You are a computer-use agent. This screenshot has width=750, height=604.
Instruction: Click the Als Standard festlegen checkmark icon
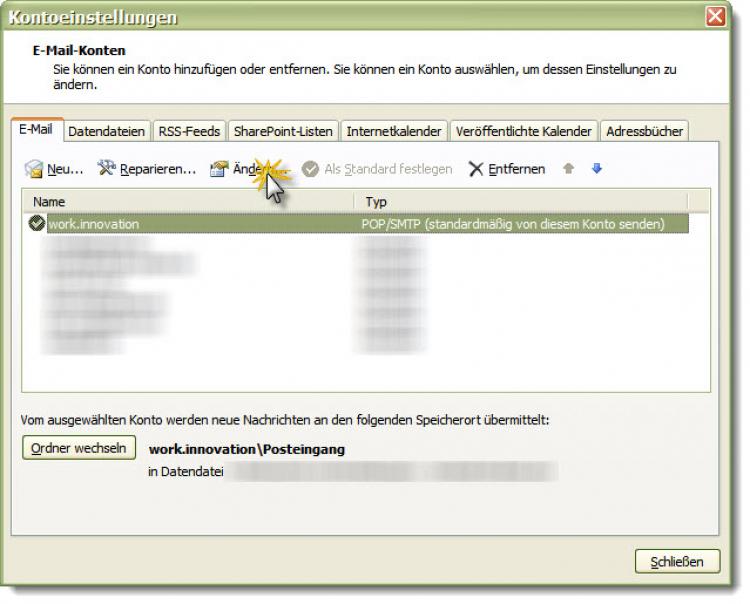pyautogui.click(x=310, y=169)
